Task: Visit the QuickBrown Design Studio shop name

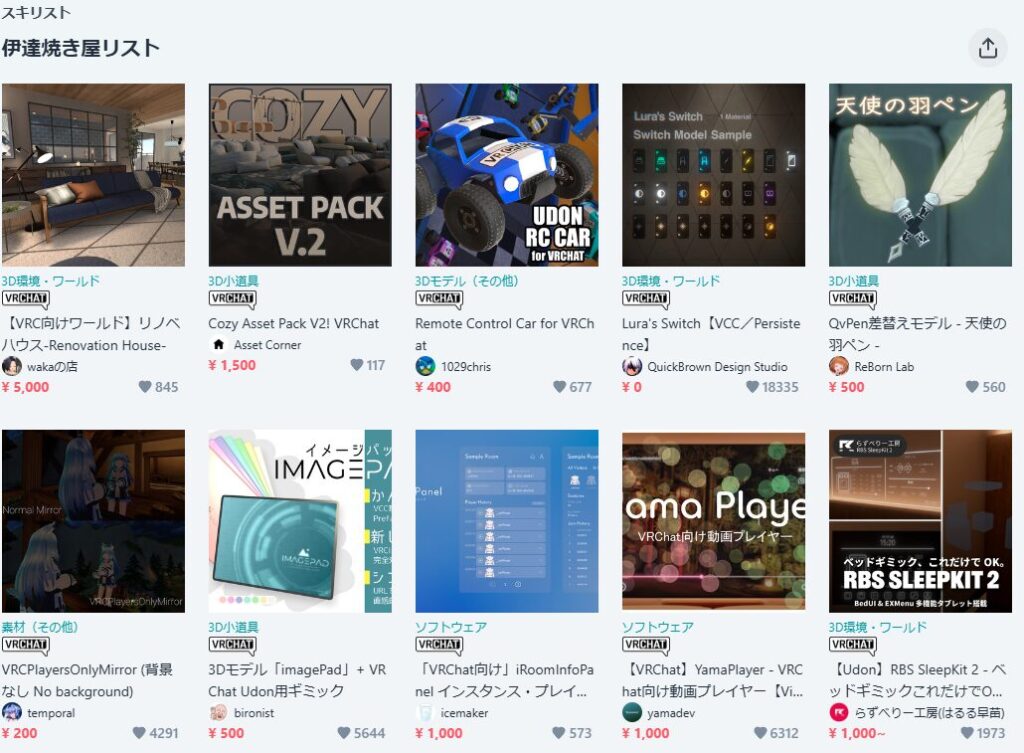Action: [717, 366]
